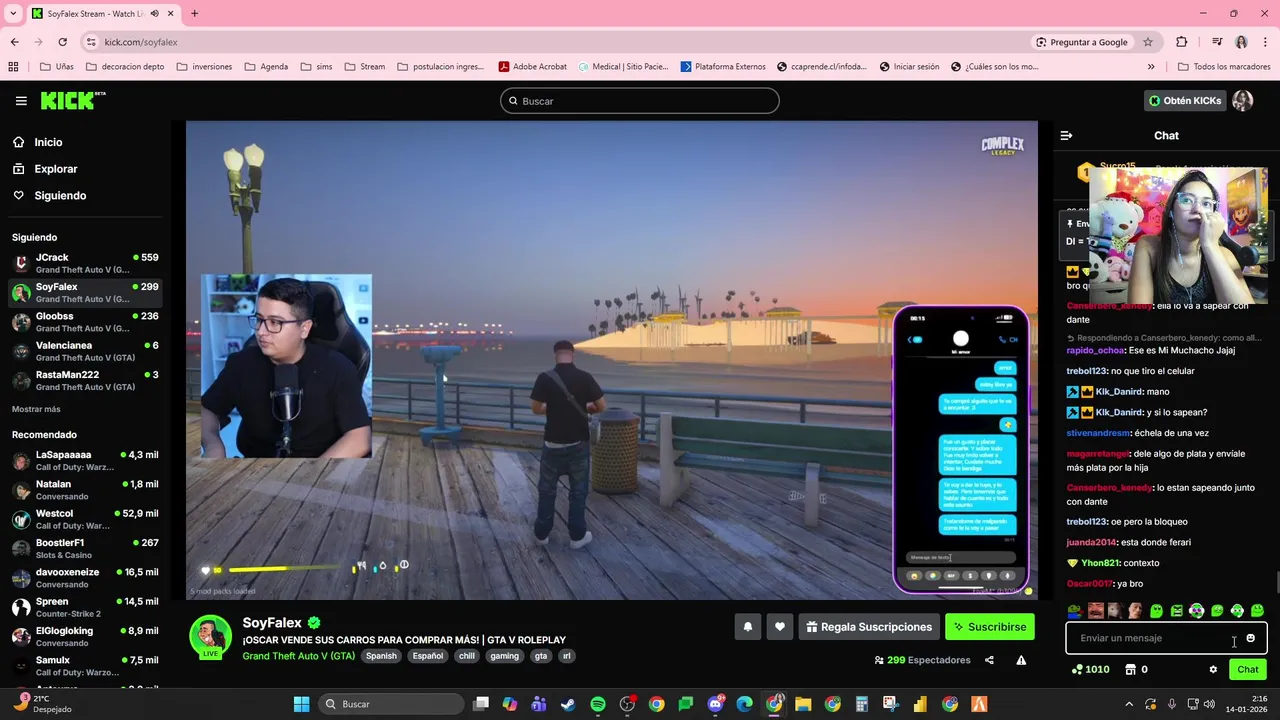Report the stream with the warning icon

click(1021, 660)
